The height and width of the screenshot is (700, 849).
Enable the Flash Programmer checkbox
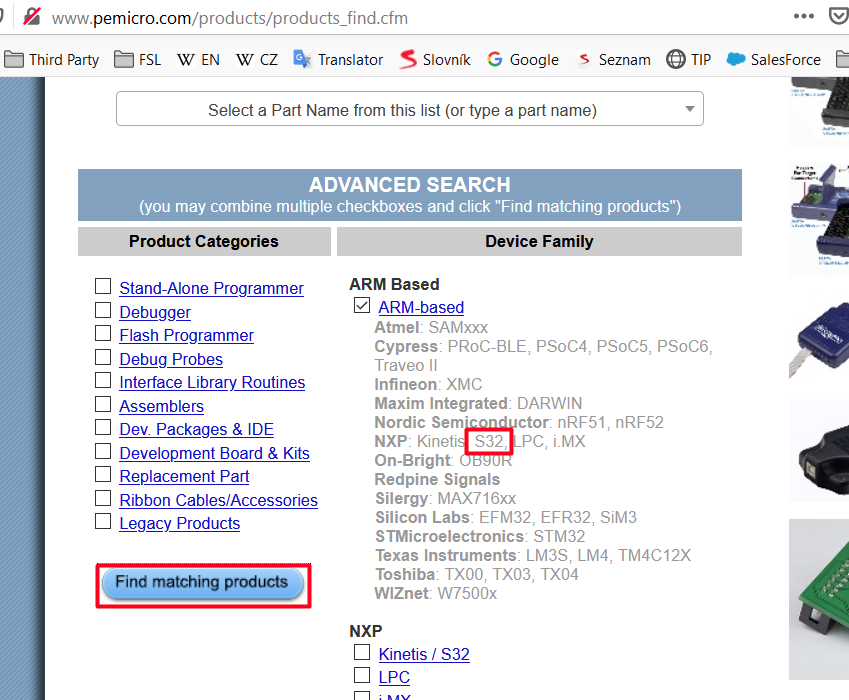tap(103, 335)
